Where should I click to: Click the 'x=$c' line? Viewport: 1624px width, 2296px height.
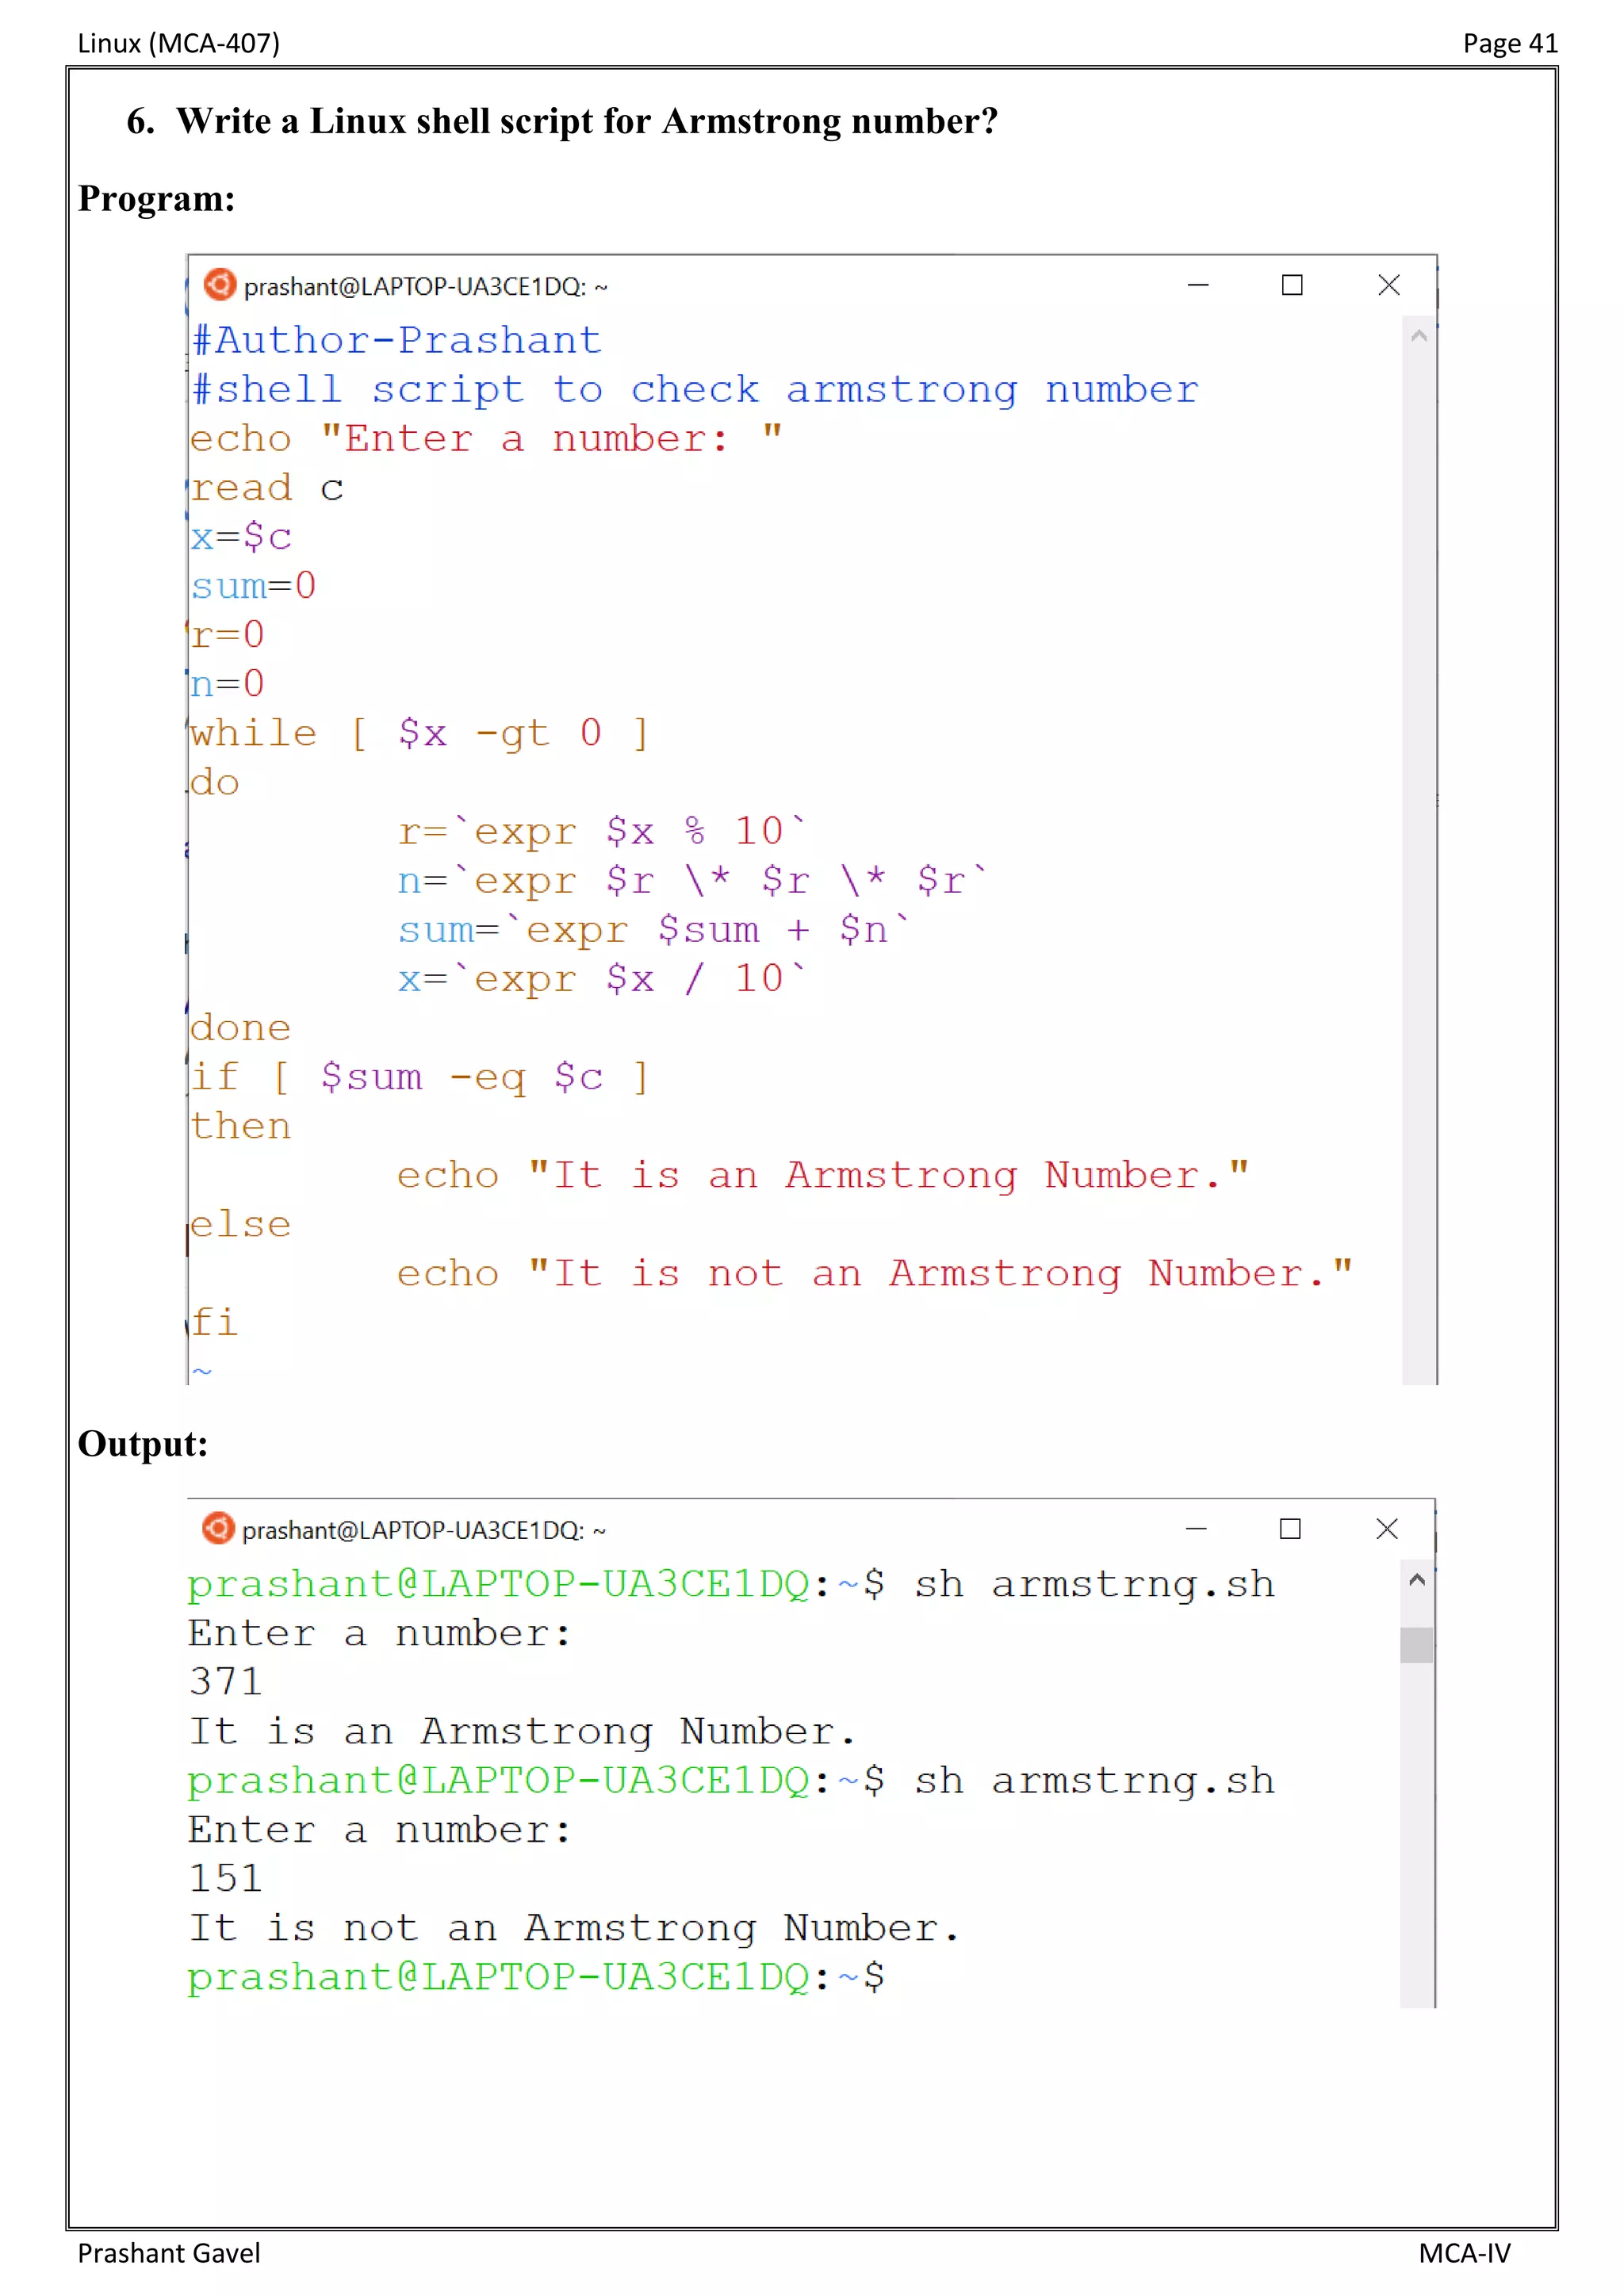[x=241, y=537]
